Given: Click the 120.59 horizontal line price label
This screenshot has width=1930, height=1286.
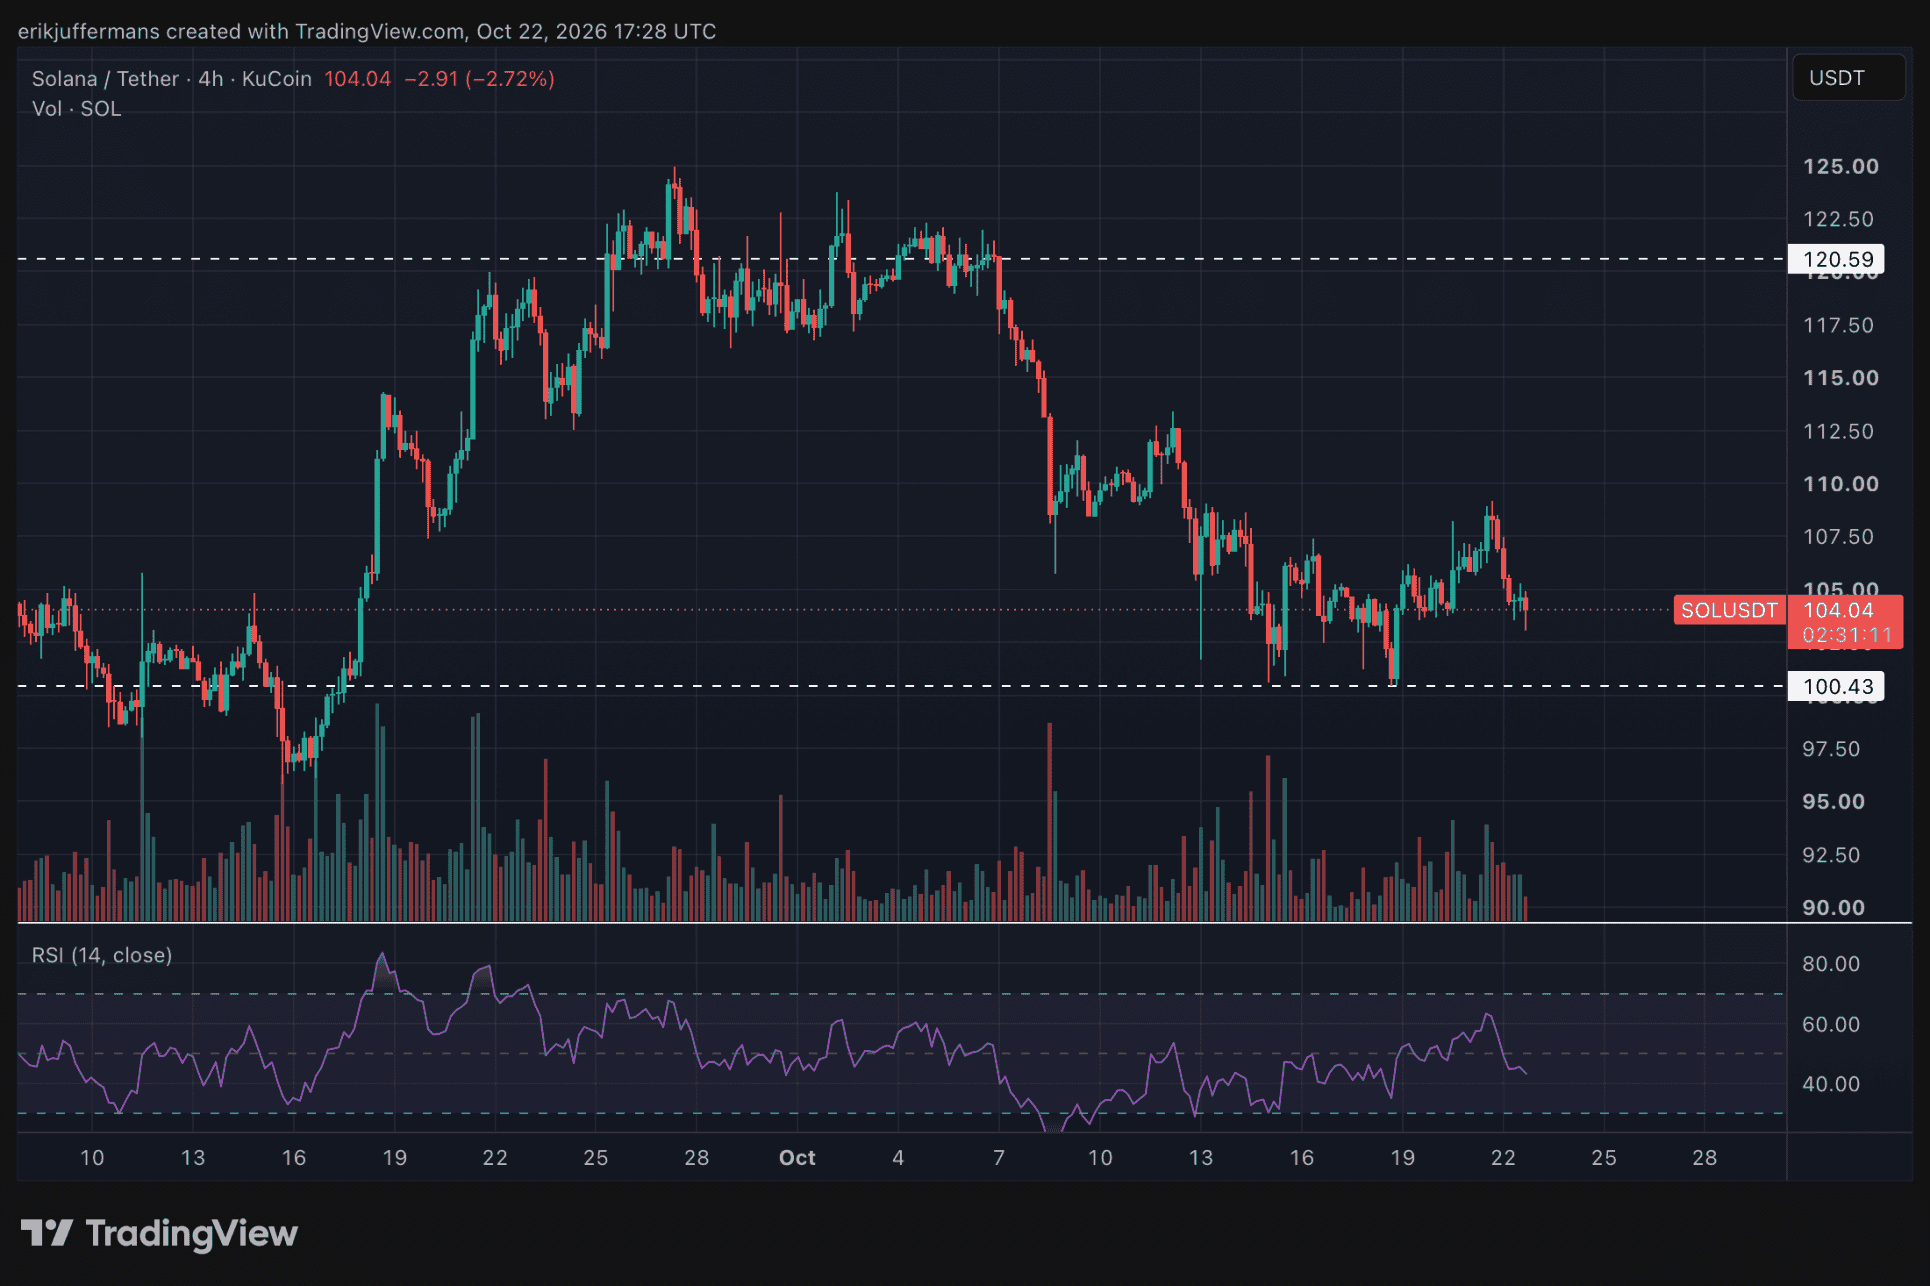Looking at the screenshot, I should (x=1836, y=260).
